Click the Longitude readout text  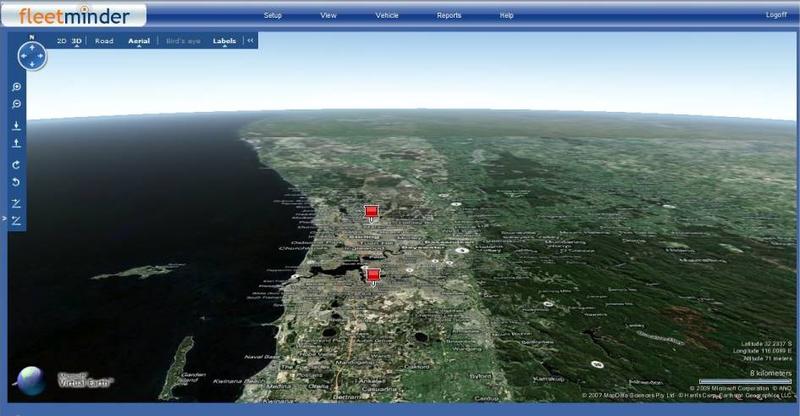click(x=763, y=351)
